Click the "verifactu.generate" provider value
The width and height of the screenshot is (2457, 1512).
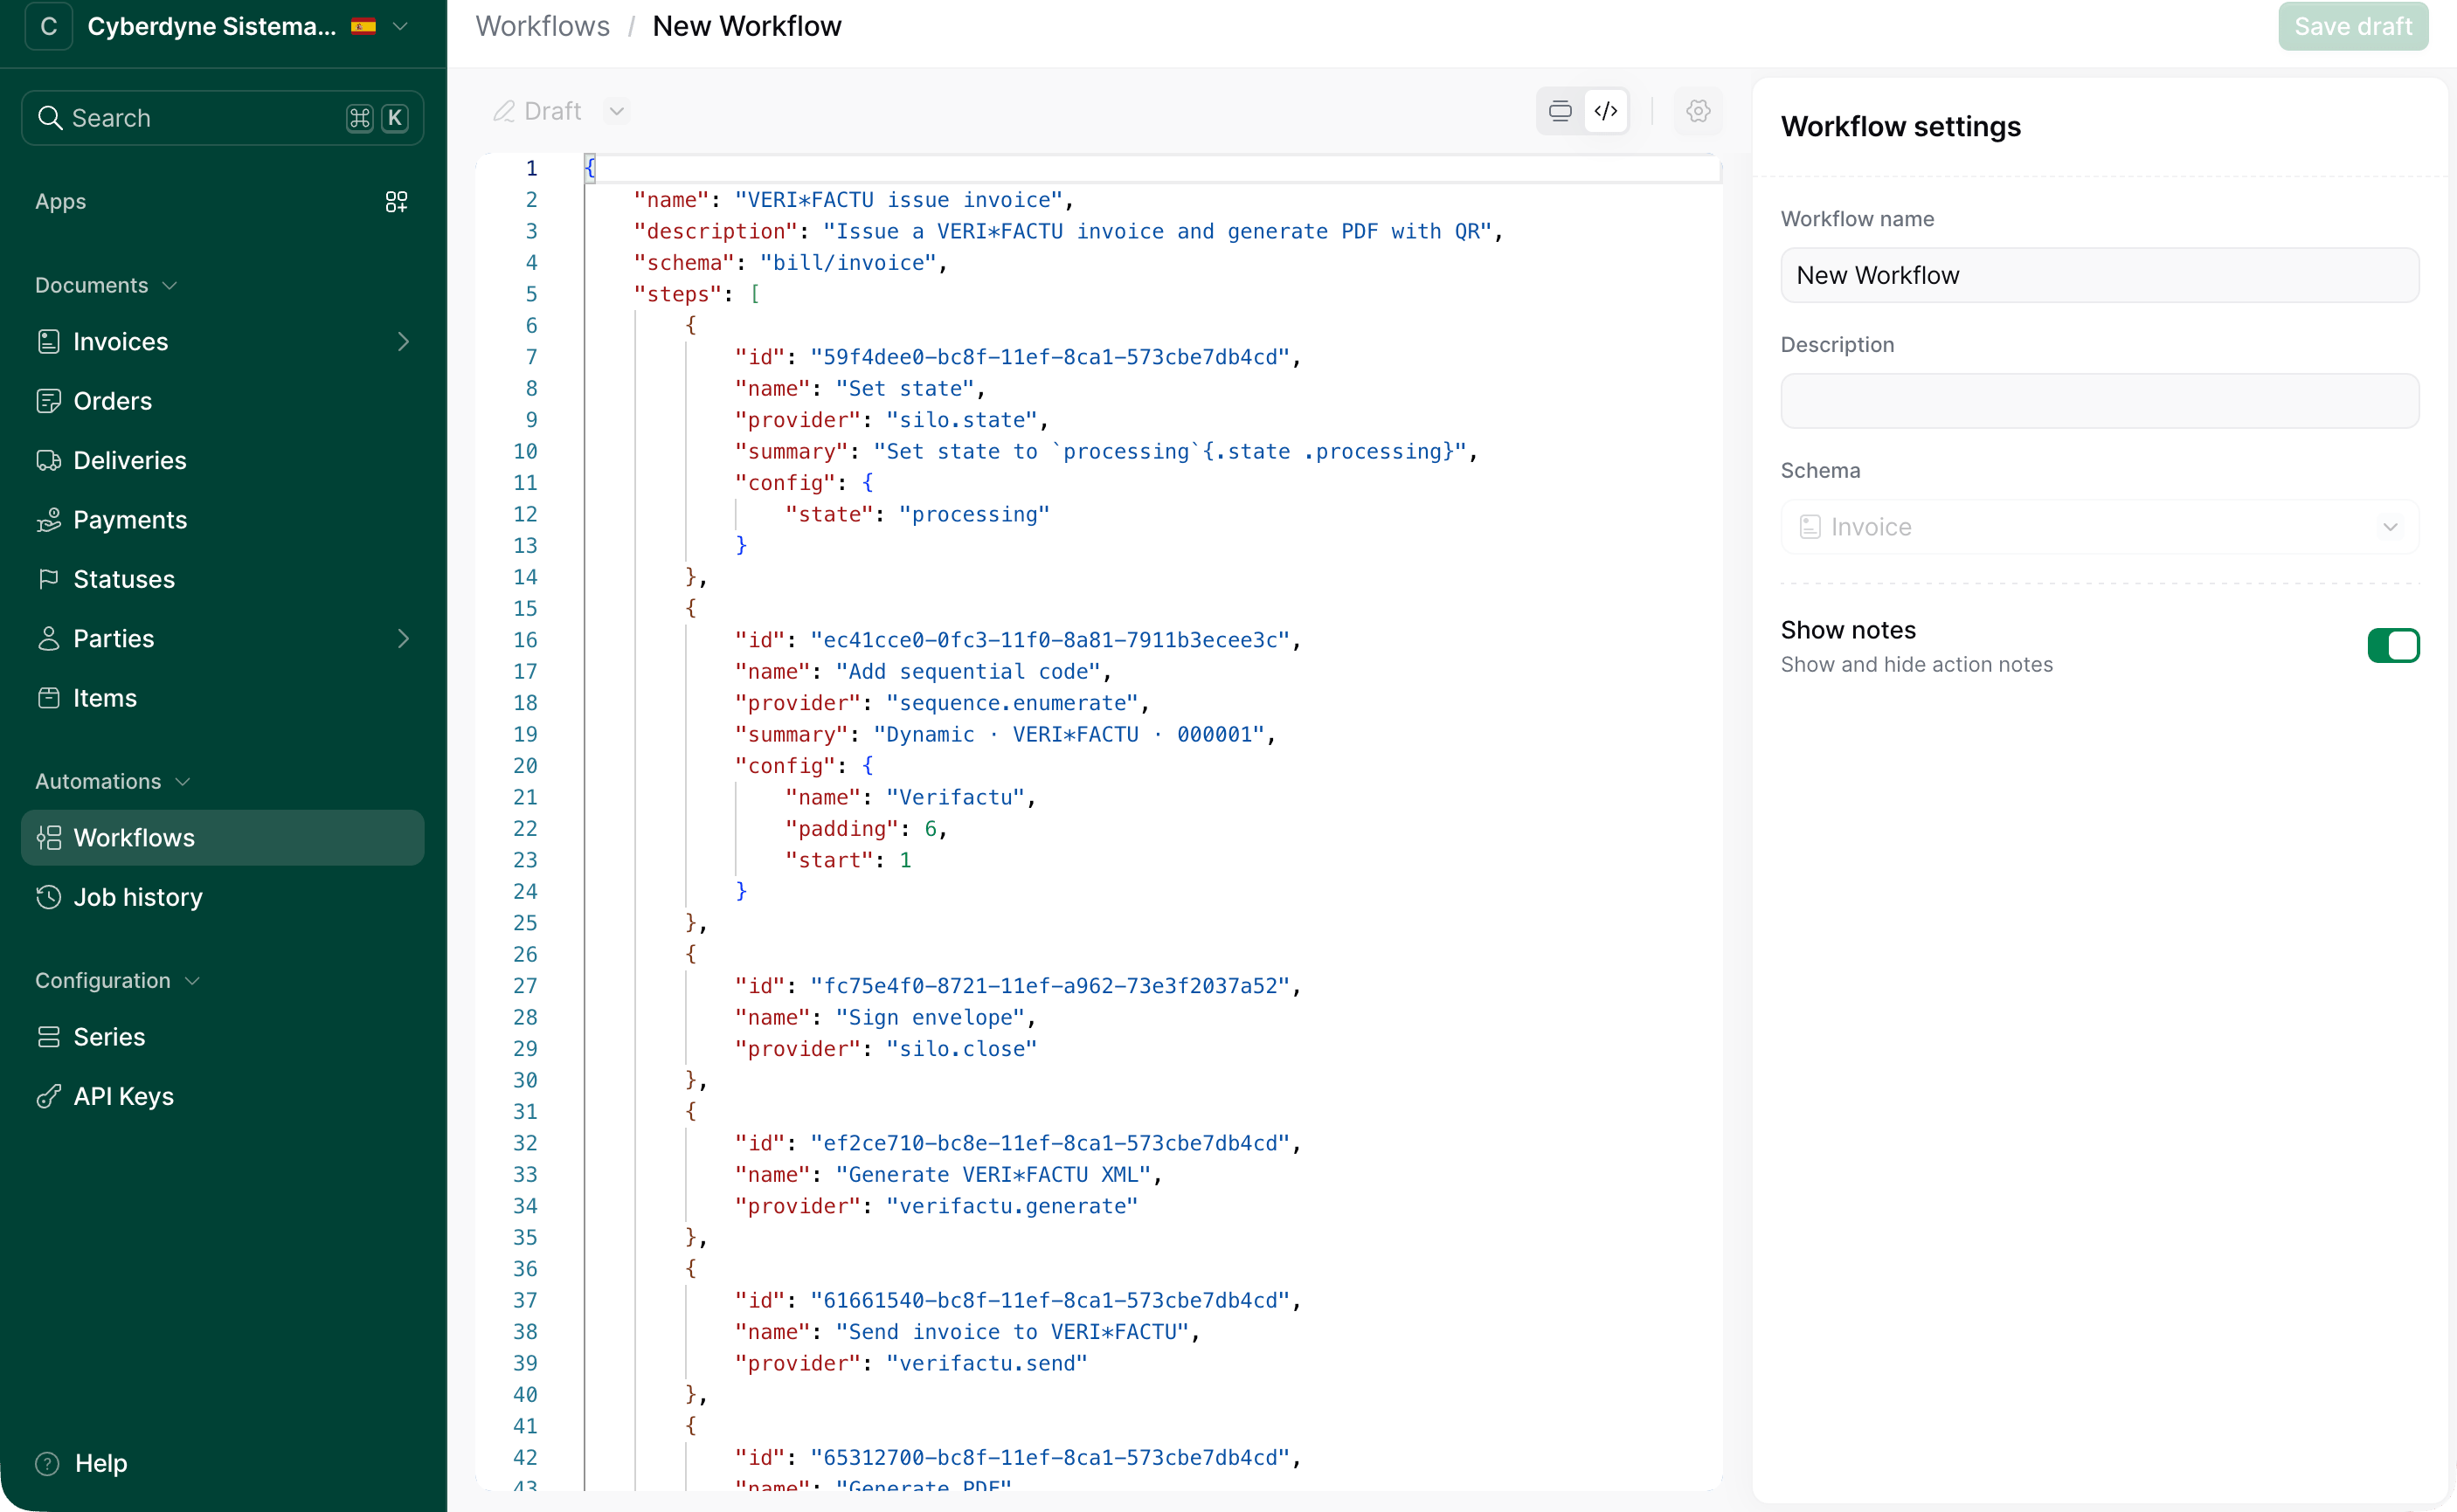(1012, 1206)
